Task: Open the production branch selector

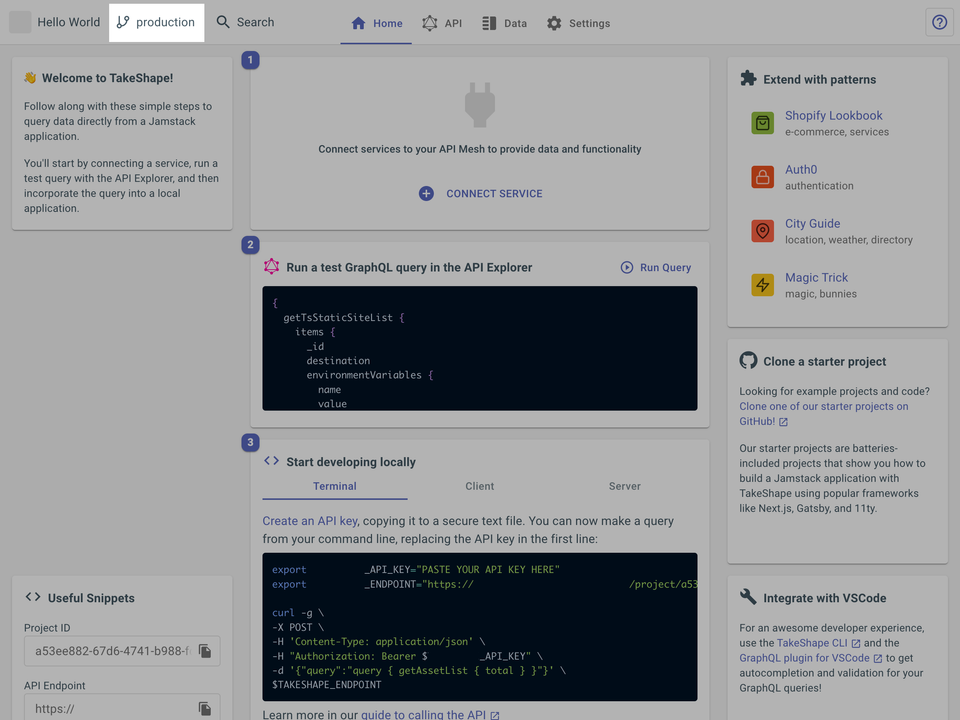Action: (x=156, y=22)
